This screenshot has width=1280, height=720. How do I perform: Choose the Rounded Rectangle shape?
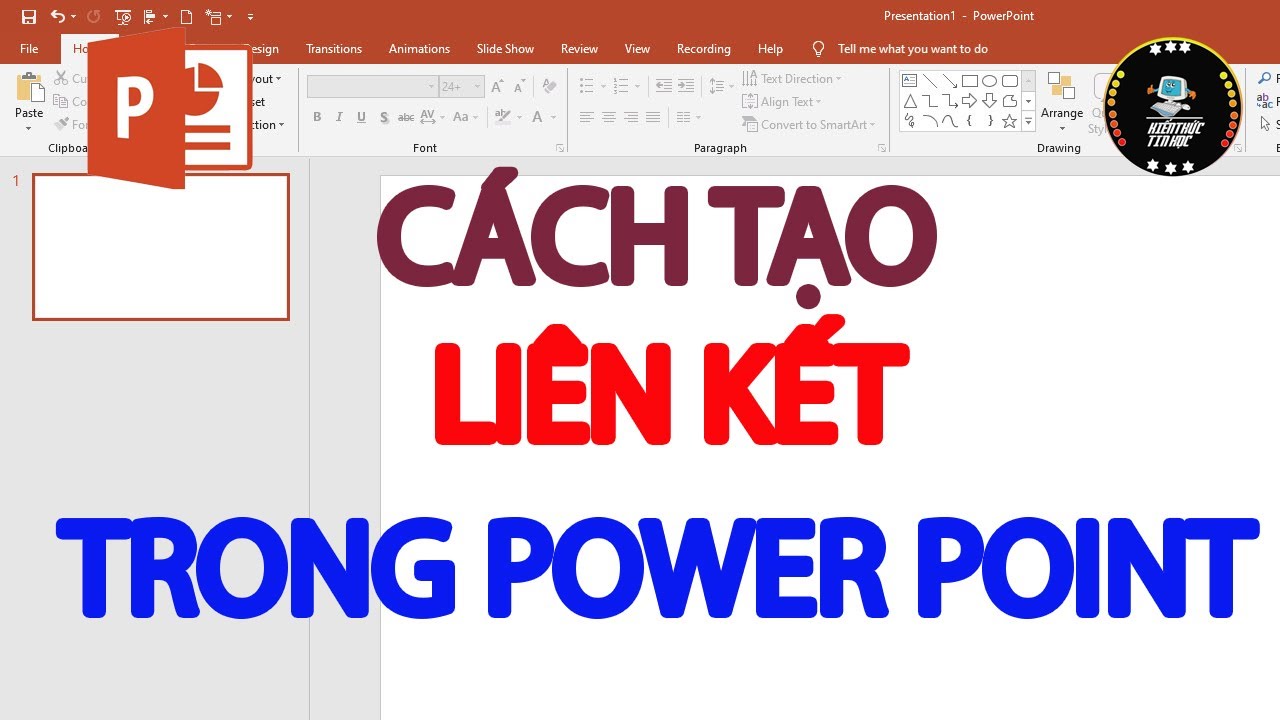click(x=1009, y=81)
